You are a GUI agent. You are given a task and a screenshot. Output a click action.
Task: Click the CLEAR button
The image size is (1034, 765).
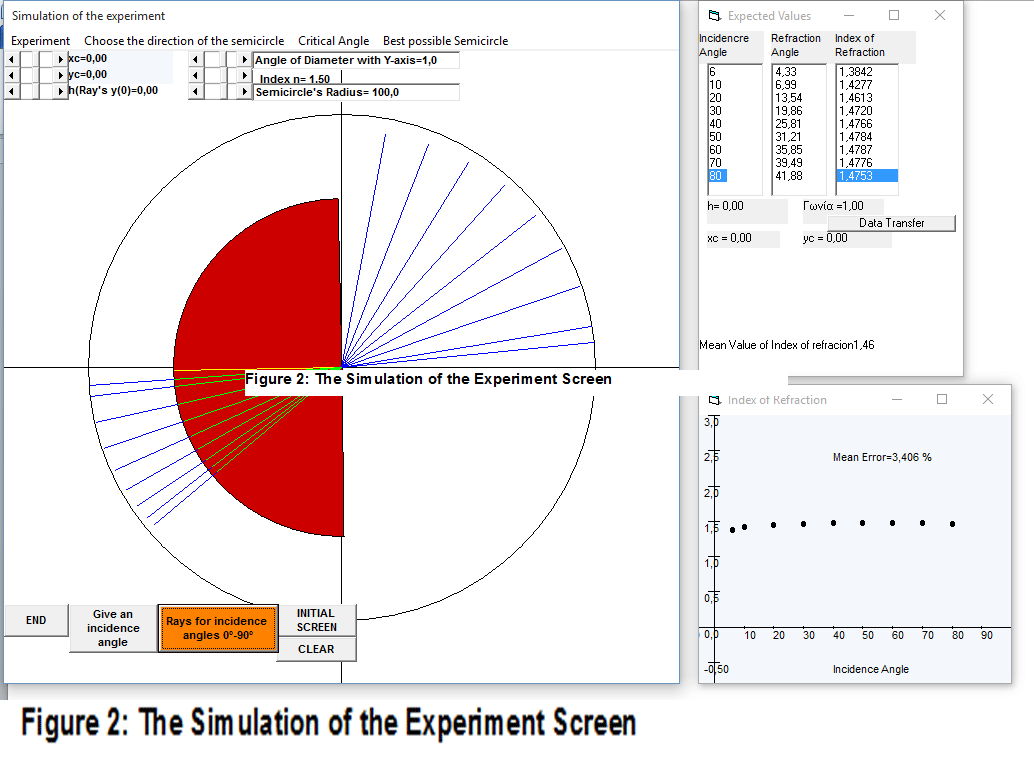(317, 649)
